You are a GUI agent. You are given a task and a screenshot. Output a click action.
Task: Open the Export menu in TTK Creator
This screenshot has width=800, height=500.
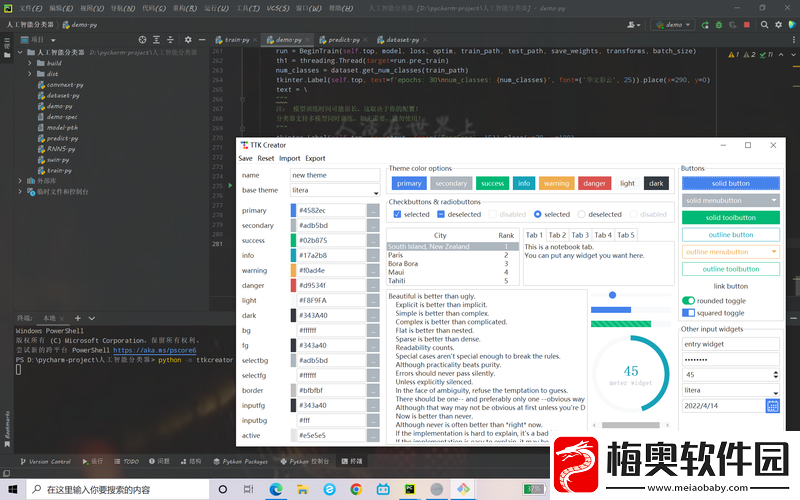pos(315,158)
